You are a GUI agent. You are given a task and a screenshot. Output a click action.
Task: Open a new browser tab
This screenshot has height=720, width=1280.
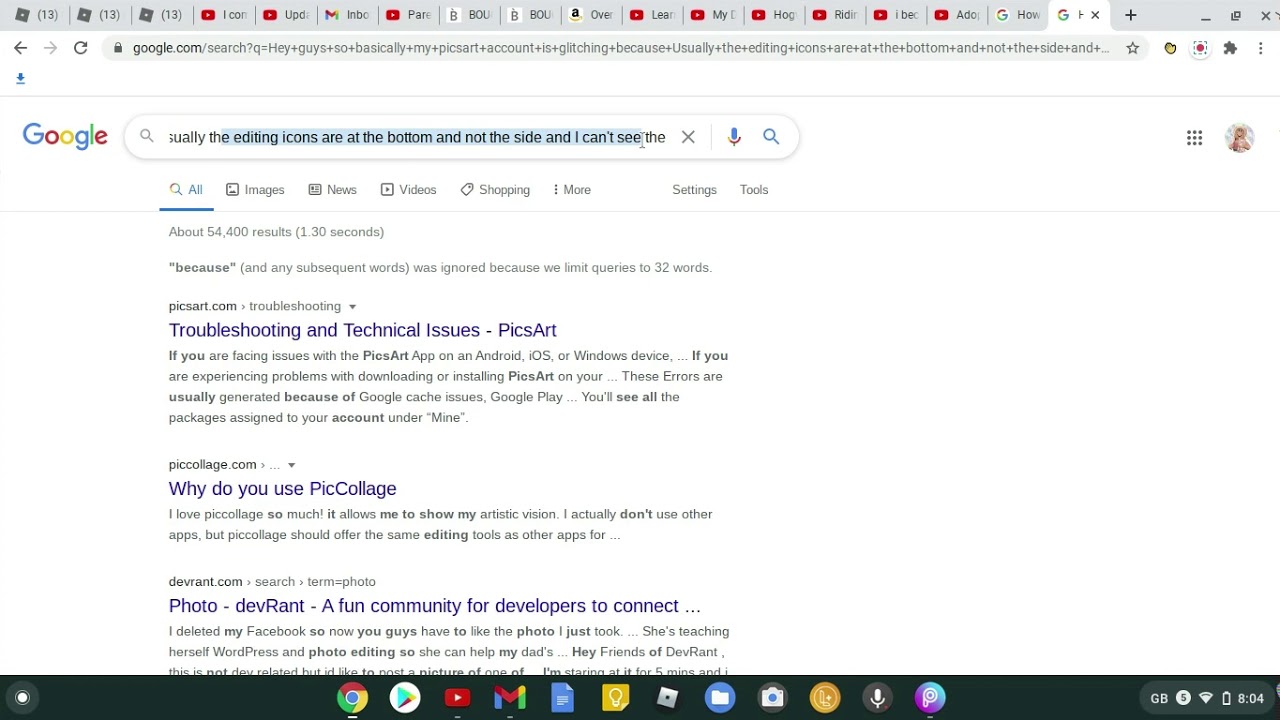(x=1130, y=15)
